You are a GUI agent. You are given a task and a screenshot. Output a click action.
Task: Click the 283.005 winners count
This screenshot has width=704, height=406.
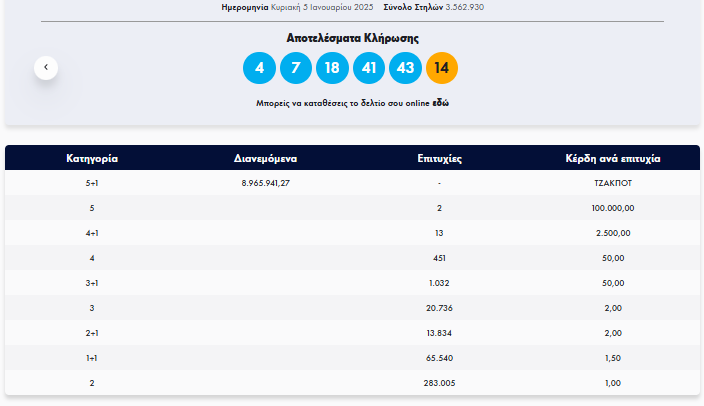pyautogui.click(x=439, y=383)
